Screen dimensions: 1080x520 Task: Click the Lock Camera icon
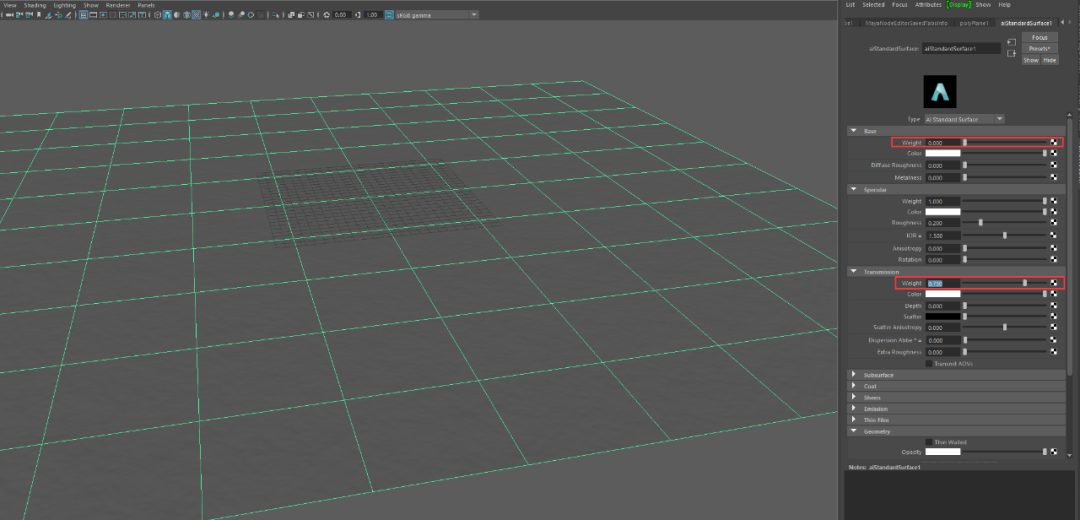click(x=19, y=14)
